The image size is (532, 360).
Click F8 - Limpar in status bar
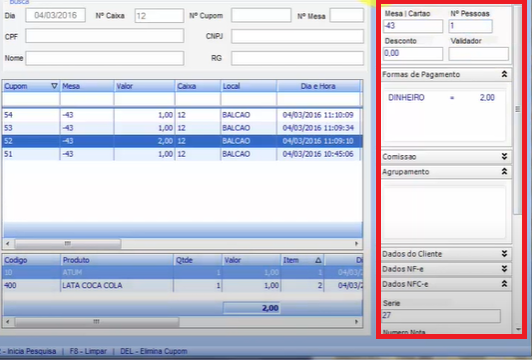pos(88,351)
